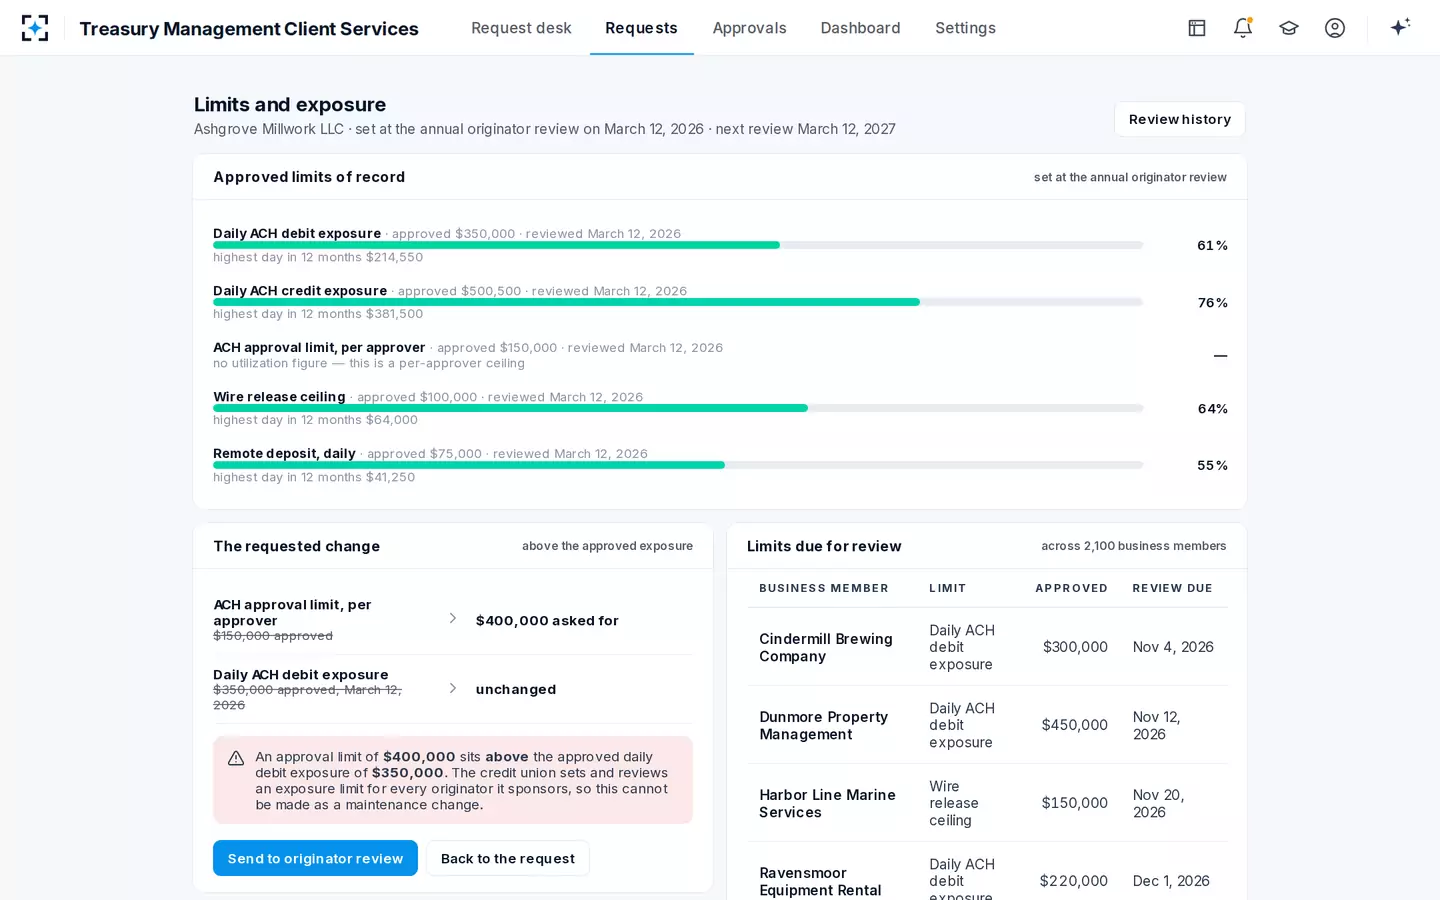Open the notifications bell
This screenshot has height=900, width=1440.
[1243, 28]
